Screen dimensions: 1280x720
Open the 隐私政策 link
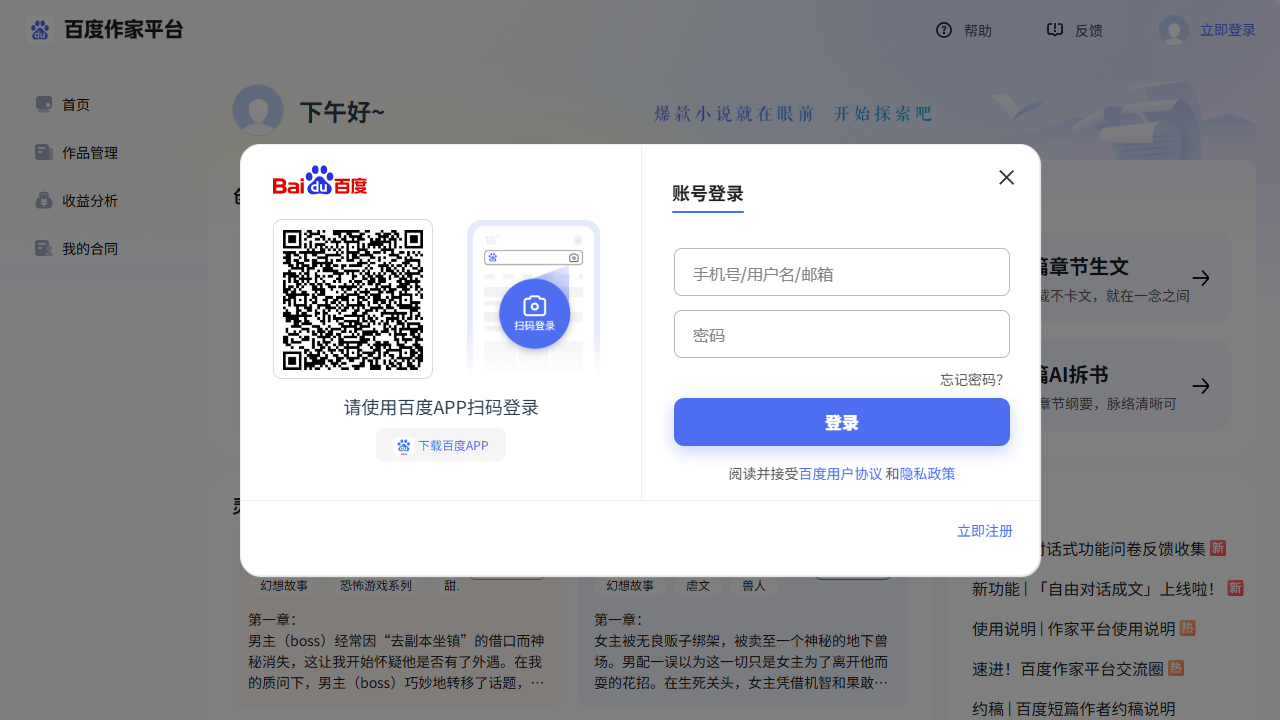pyautogui.click(x=927, y=474)
